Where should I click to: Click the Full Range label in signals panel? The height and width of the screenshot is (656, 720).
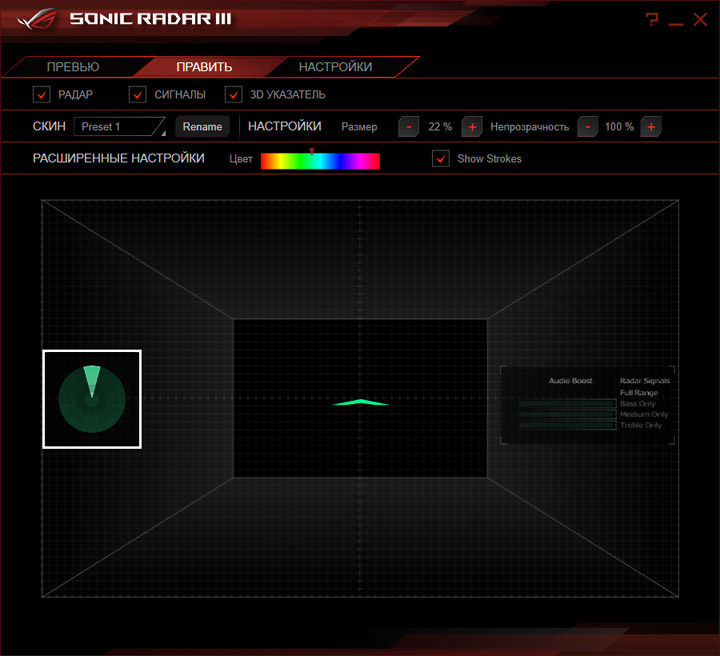[639, 393]
